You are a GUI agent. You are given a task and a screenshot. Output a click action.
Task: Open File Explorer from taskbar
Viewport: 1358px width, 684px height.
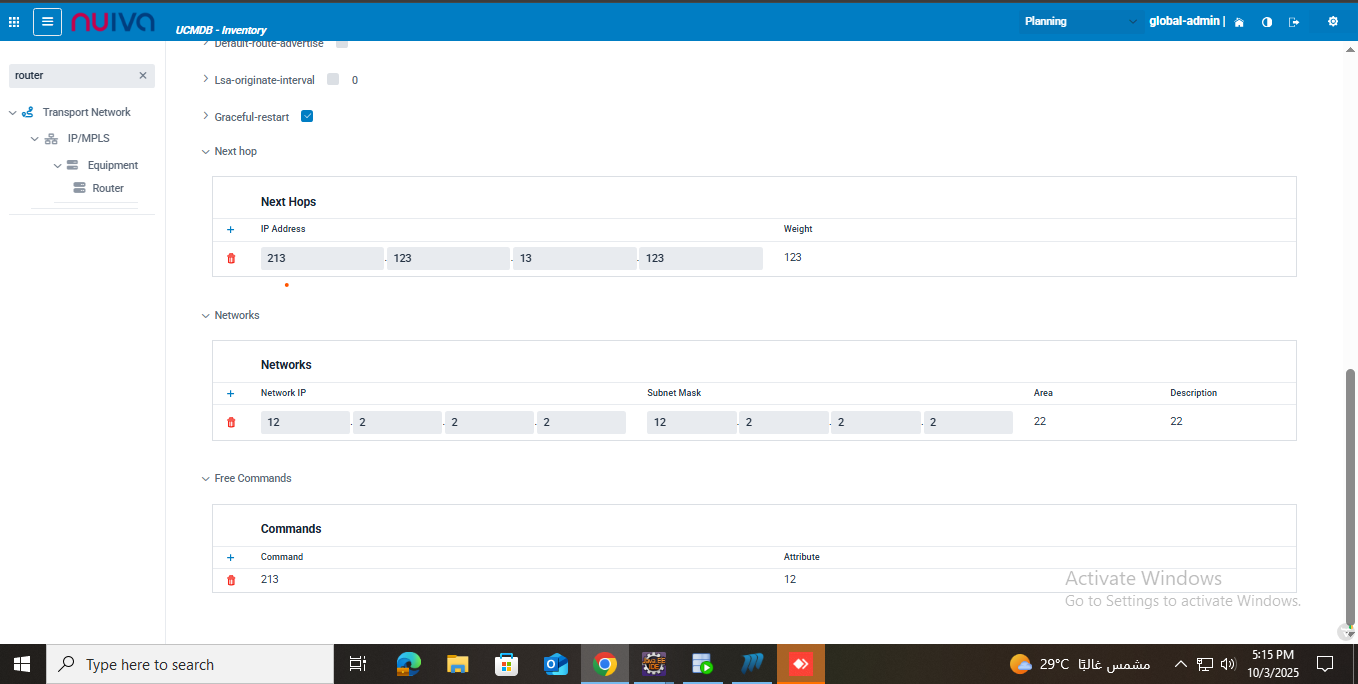(x=457, y=664)
